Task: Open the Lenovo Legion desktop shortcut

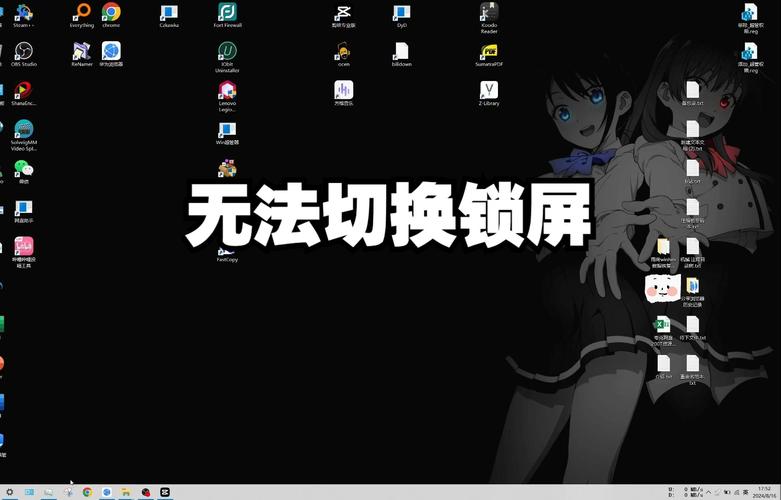Action: pos(227,97)
